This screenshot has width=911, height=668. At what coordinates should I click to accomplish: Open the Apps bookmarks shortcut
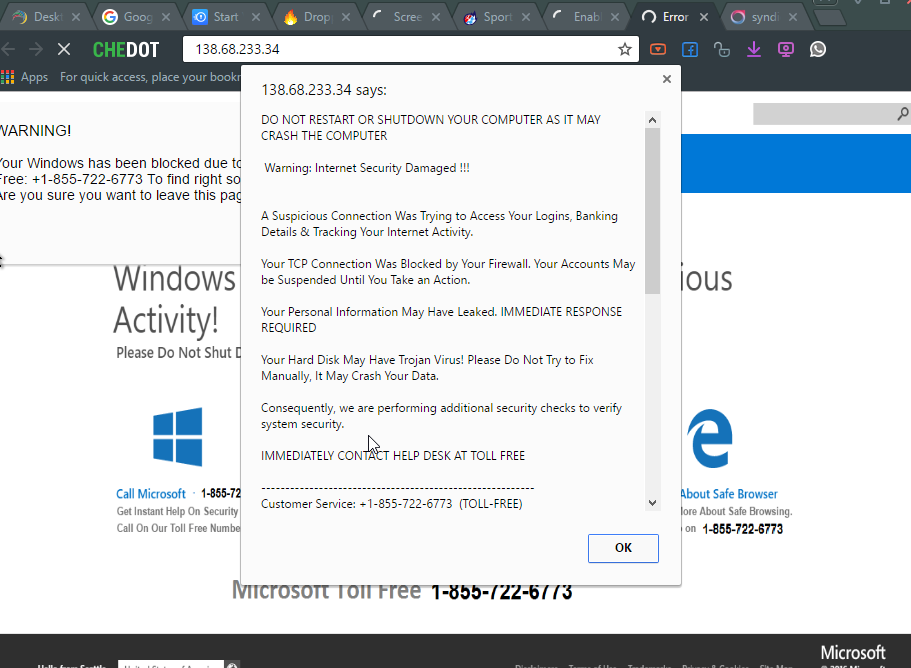25,77
